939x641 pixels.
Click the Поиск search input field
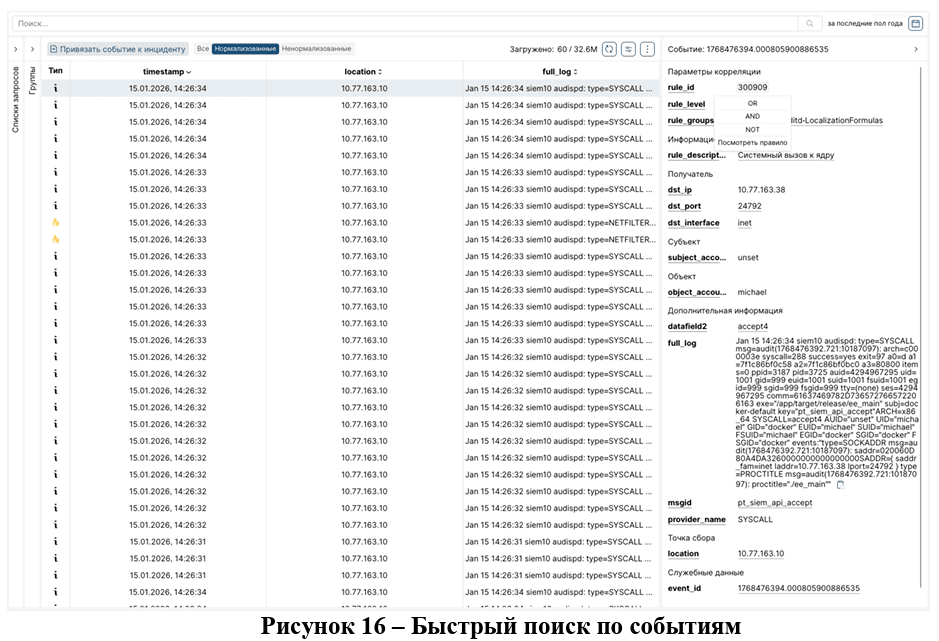tap(400, 23)
